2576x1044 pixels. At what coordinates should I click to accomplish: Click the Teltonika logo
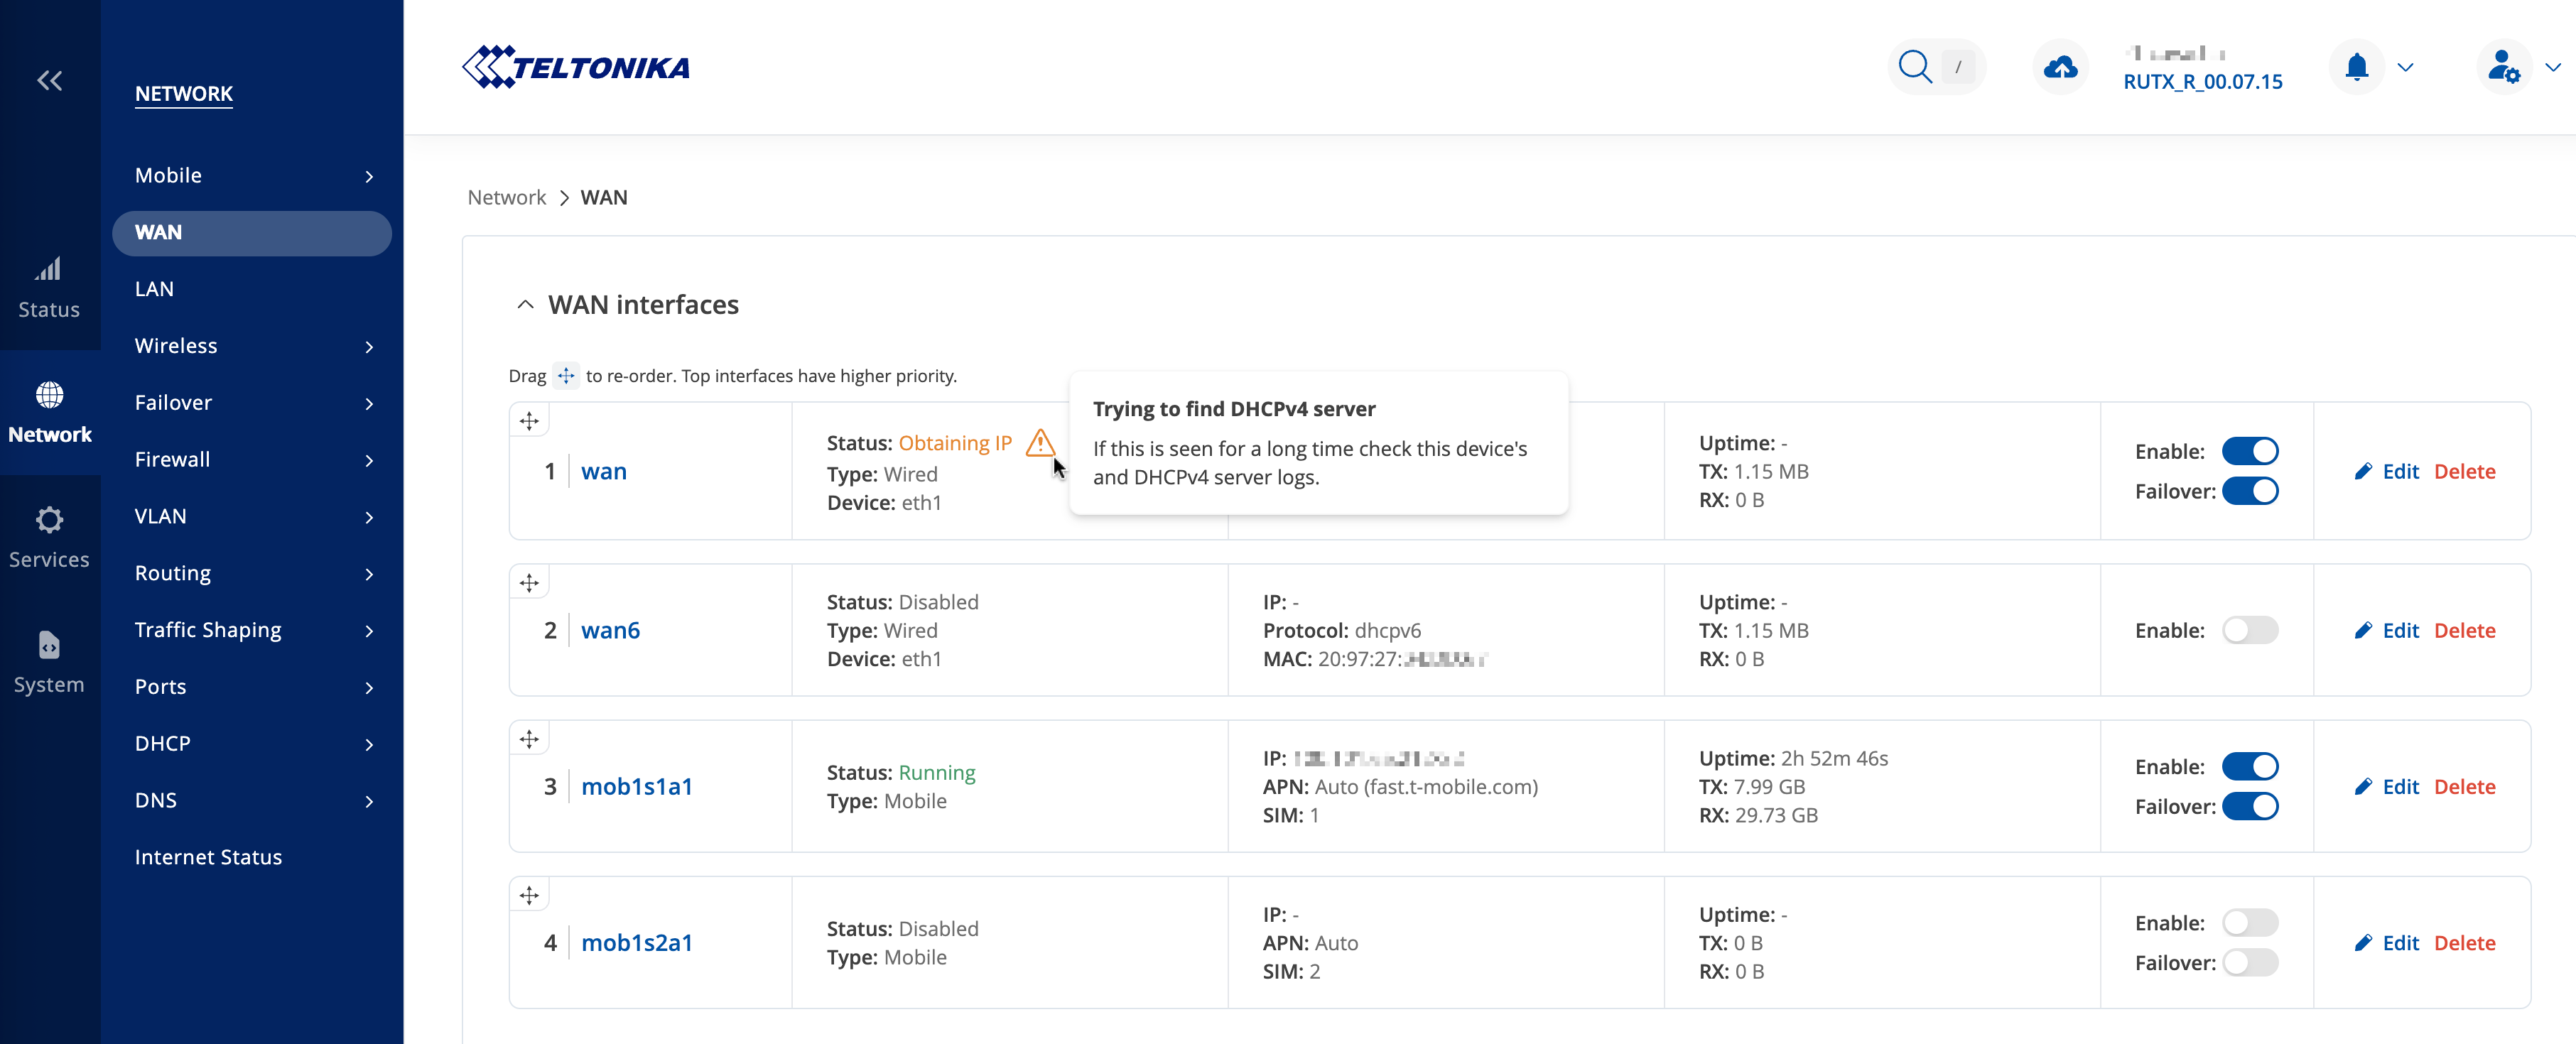[x=576, y=67]
